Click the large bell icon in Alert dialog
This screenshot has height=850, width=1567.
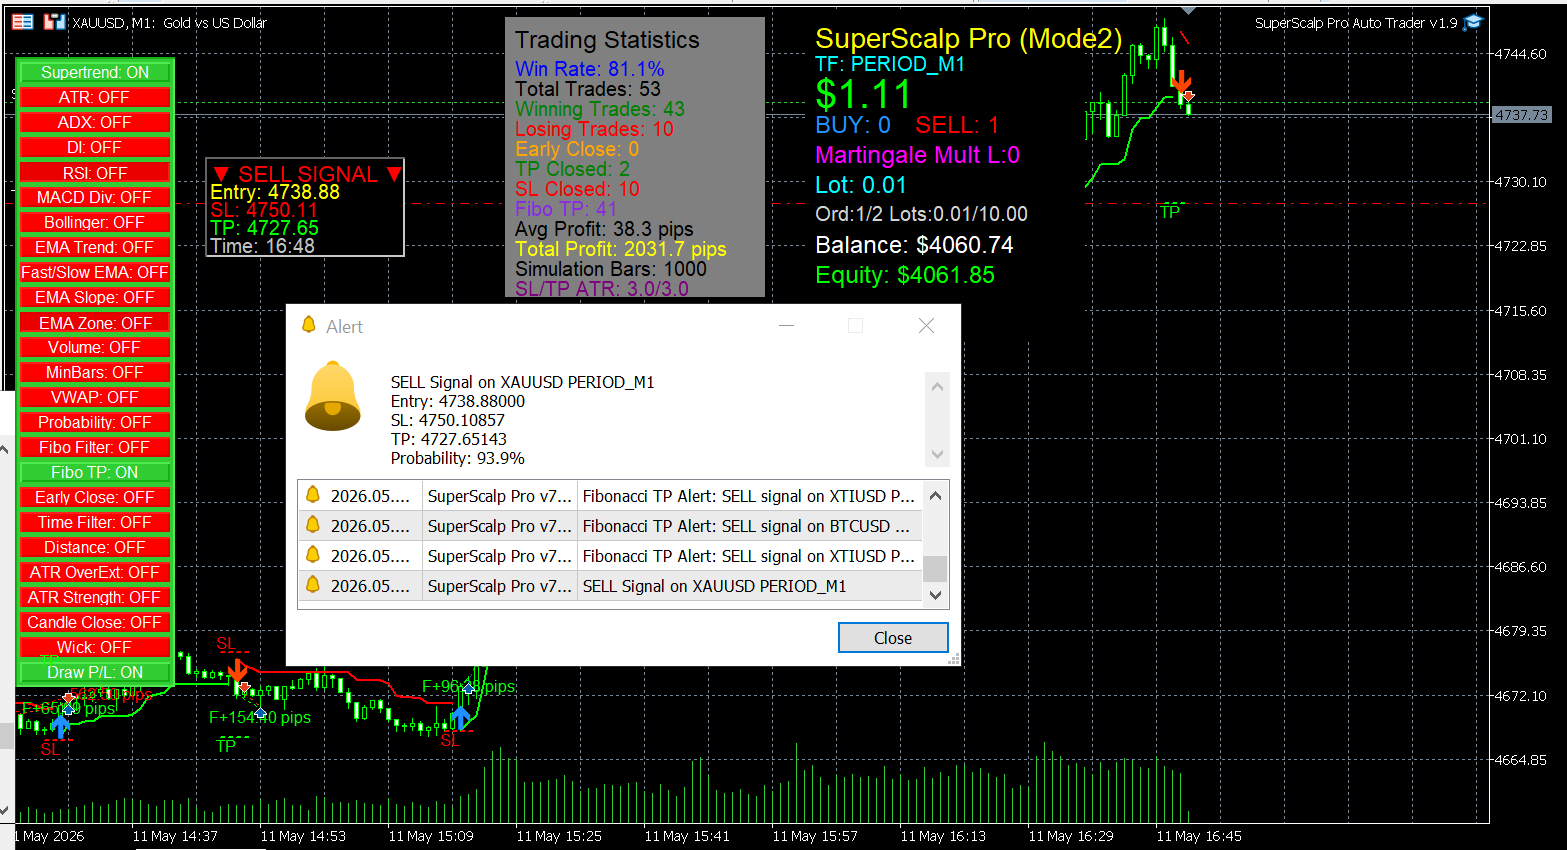point(333,397)
